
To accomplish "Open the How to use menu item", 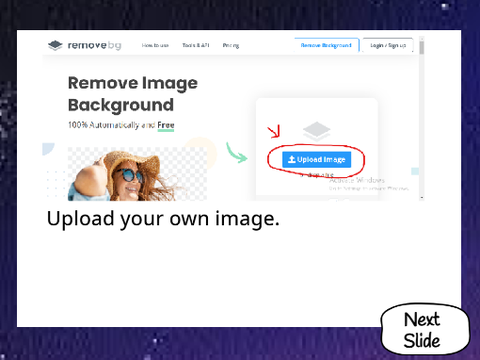I will 155,45.
